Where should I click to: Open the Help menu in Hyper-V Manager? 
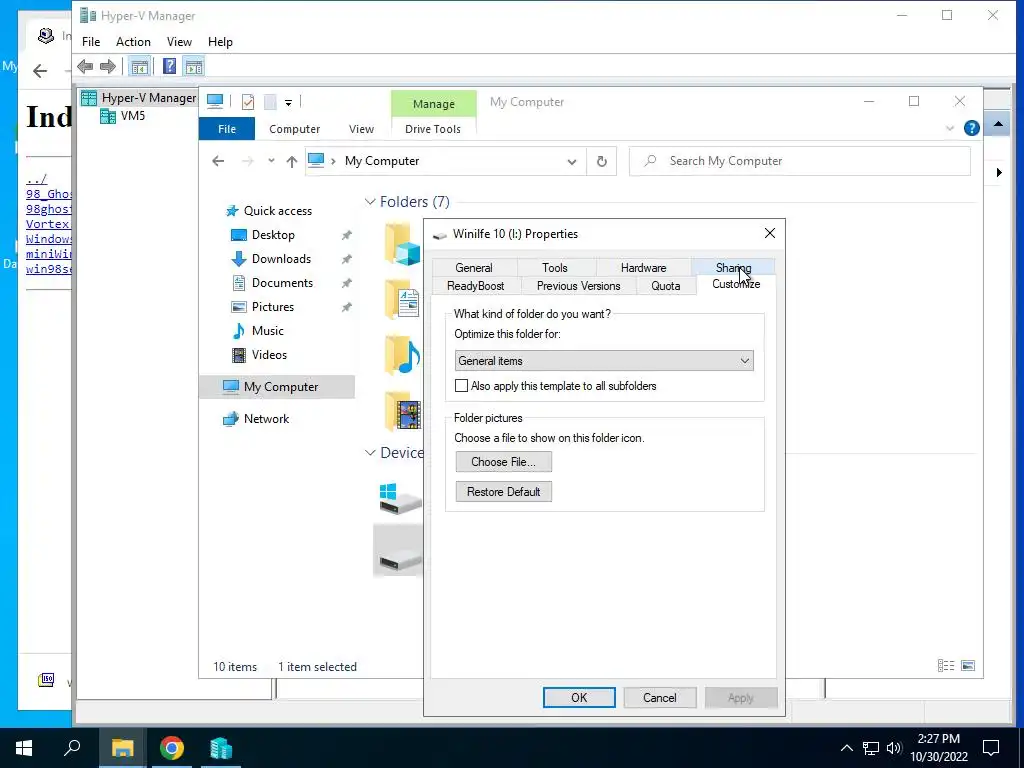pyautogui.click(x=220, y=42)
